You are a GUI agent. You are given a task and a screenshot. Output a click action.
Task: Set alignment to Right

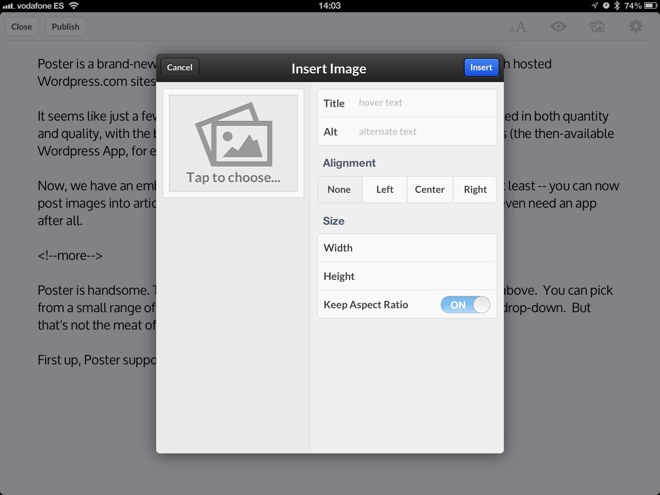click(x=475, y=189)
